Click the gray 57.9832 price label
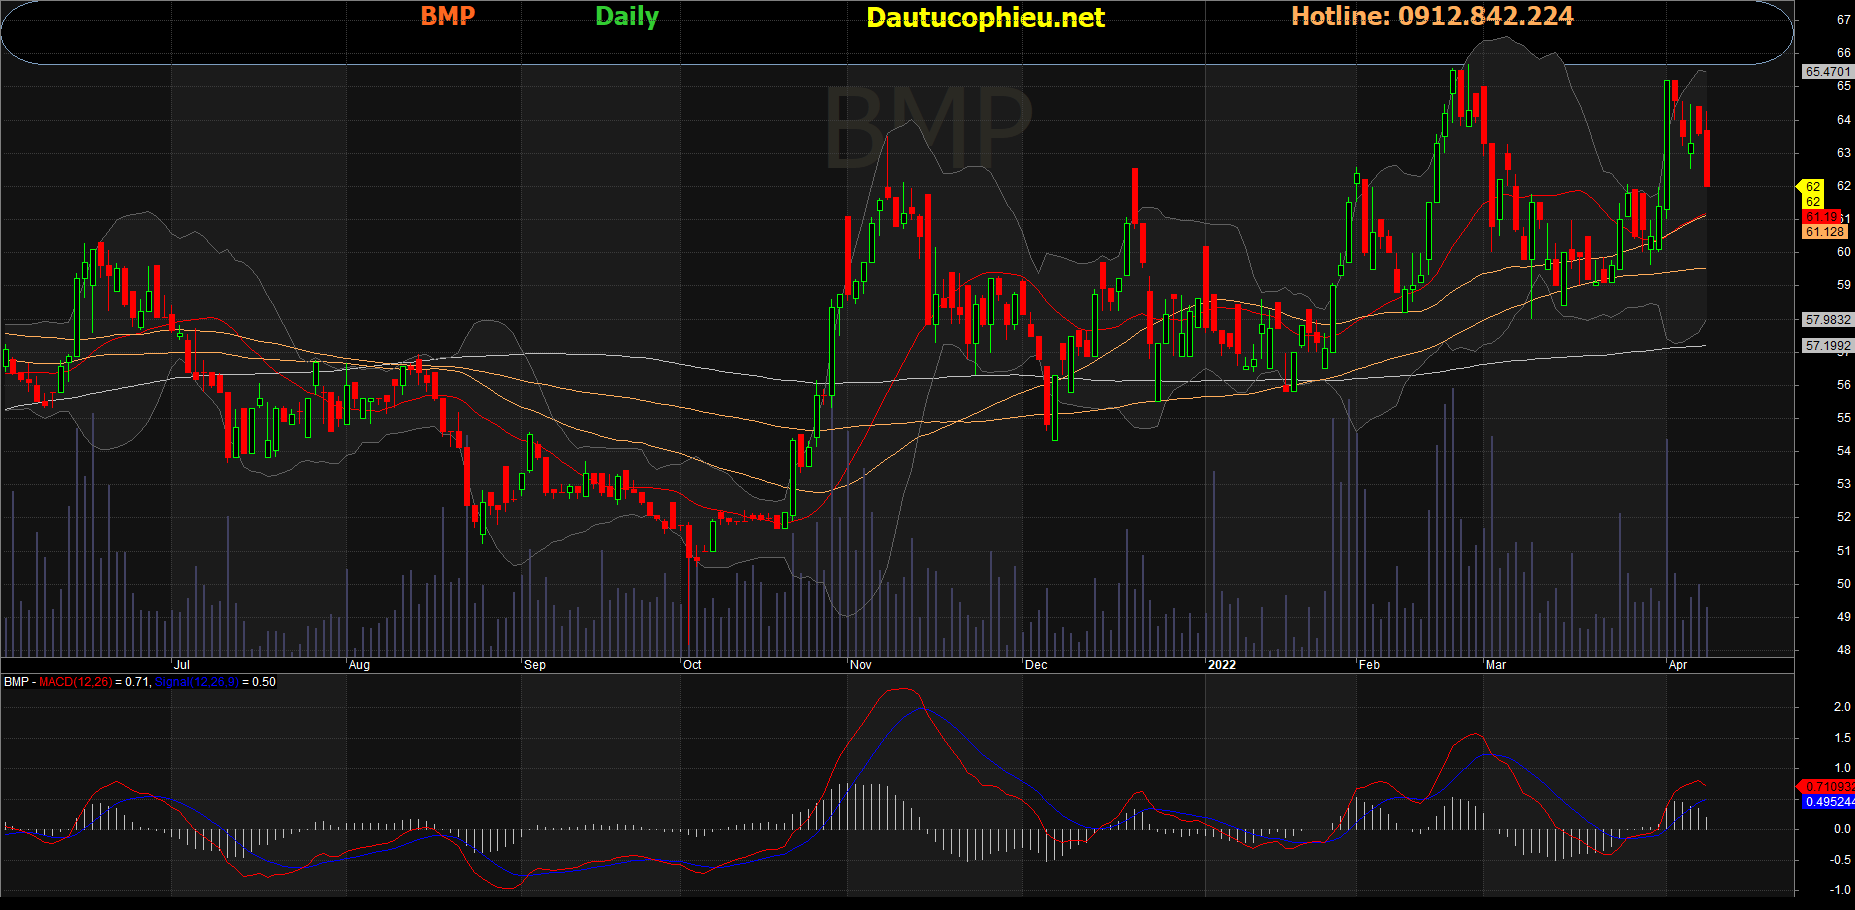Screen dimensions: 1855x910 tap(1827, 320)
